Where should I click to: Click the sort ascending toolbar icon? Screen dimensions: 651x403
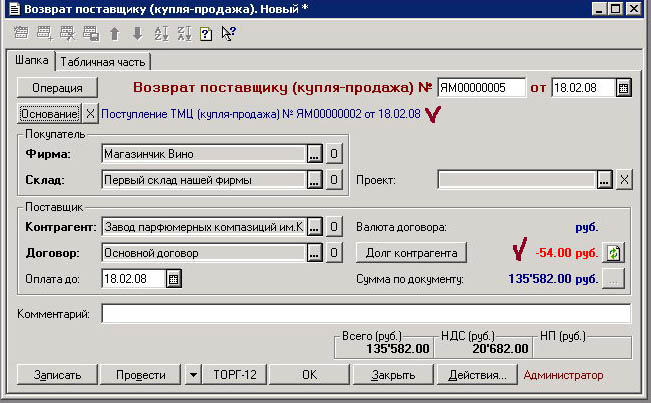(x=161, y=33)
